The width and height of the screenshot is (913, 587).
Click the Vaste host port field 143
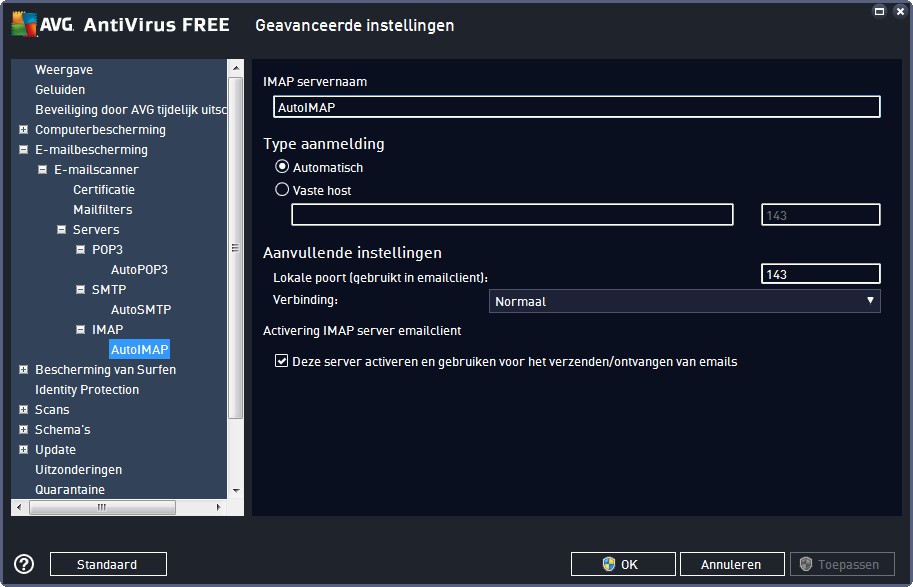(820, 215)
